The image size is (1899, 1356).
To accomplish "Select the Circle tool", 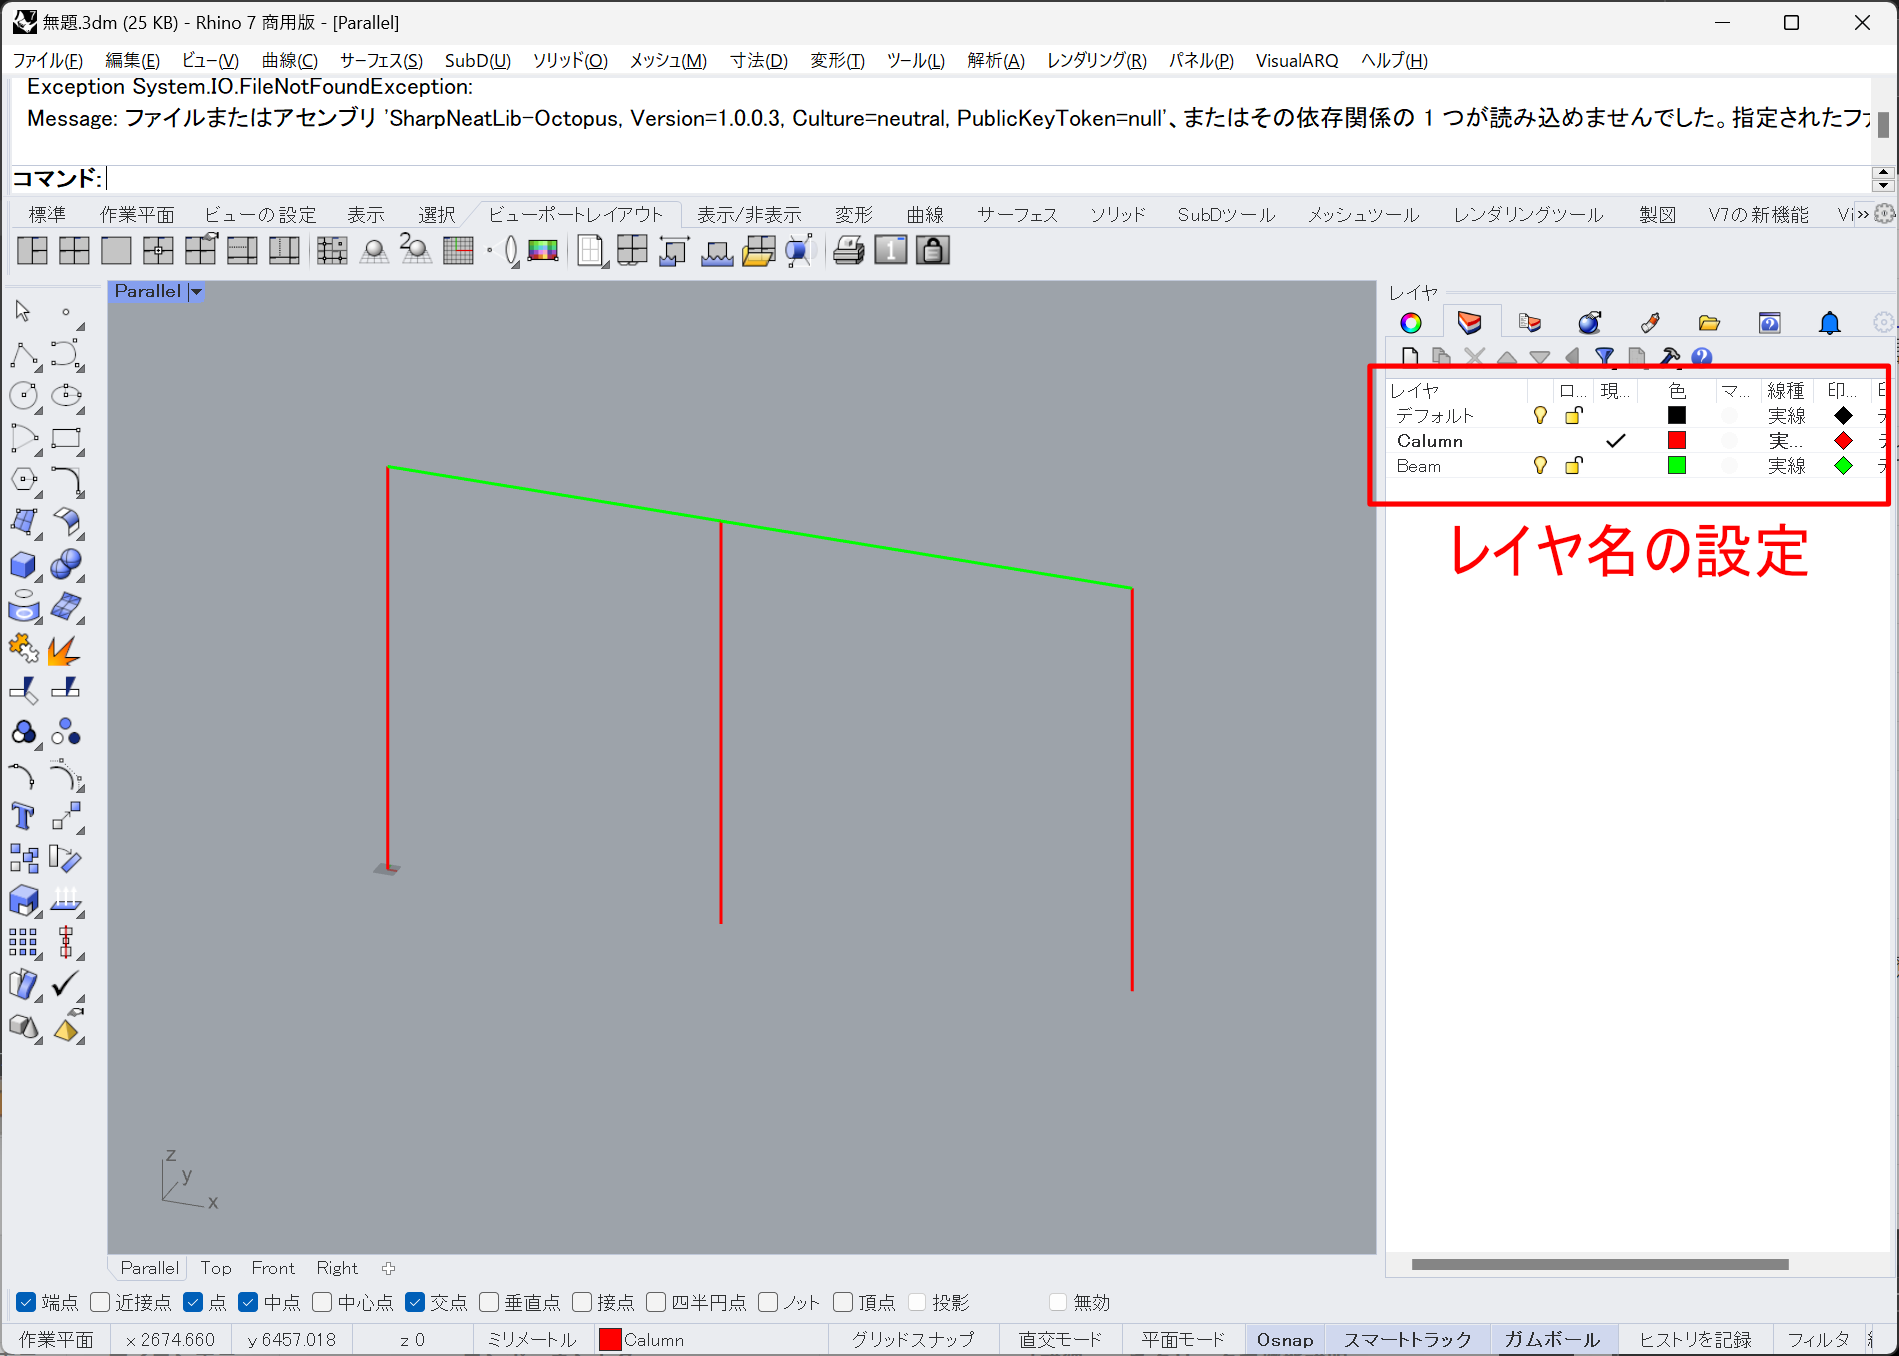I will (24, 396).
